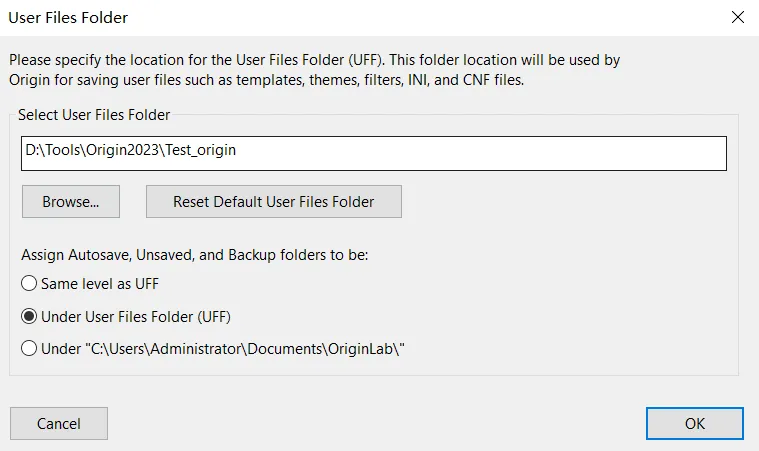The height and width of the screenshot is (451, 759).
Task: Click the User Files Folder path field
Action: pos(373,153)
